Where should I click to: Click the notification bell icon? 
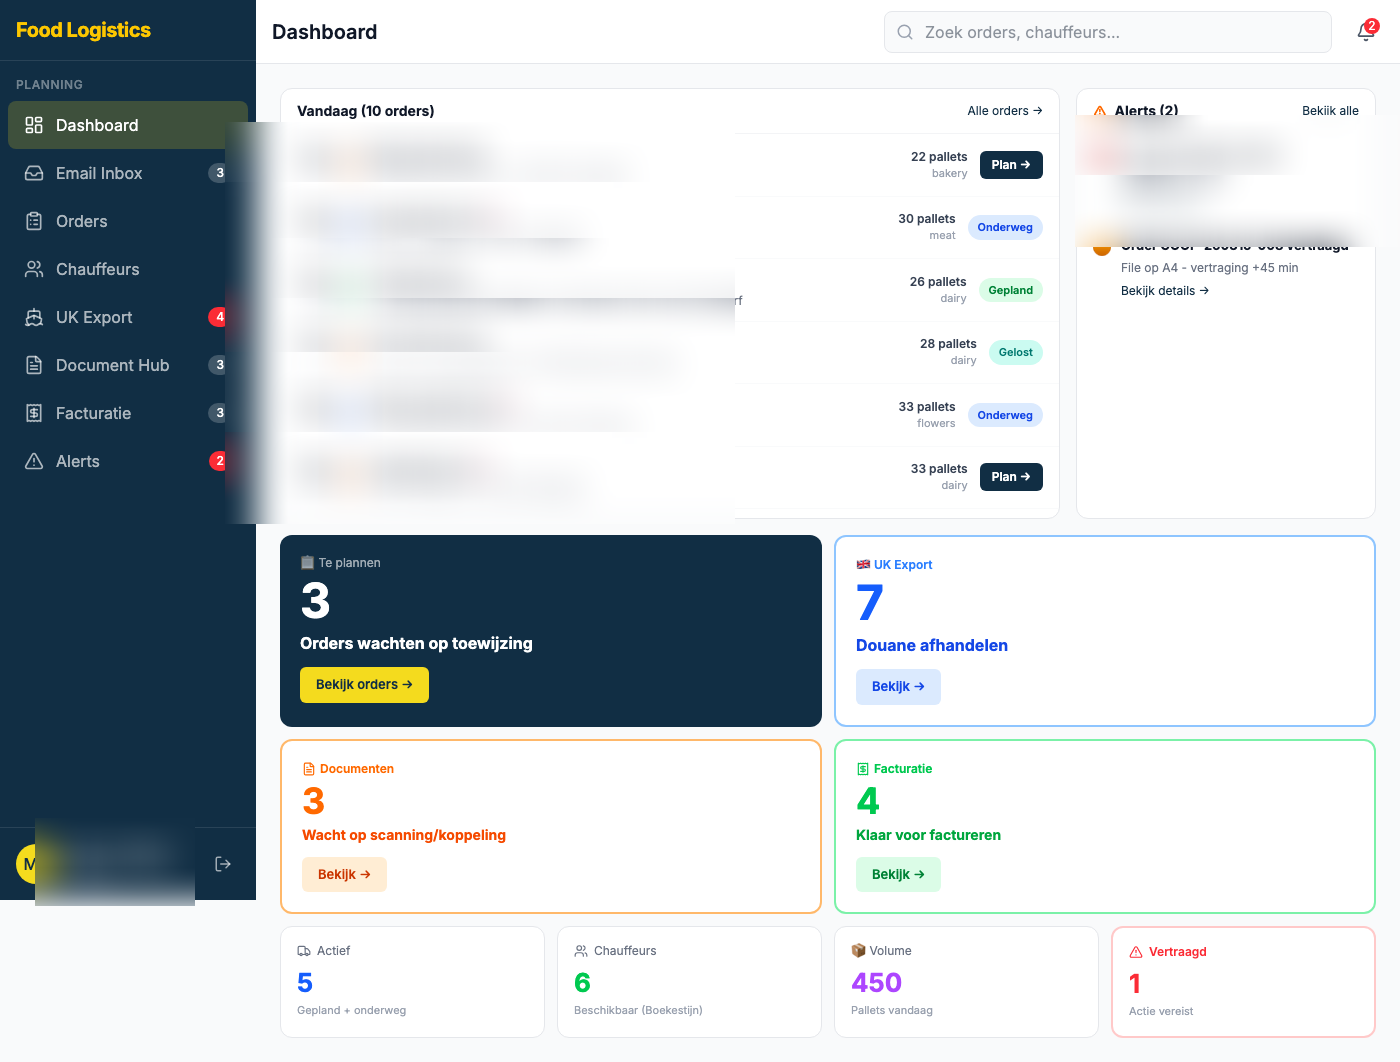(x=1366, y=32)
